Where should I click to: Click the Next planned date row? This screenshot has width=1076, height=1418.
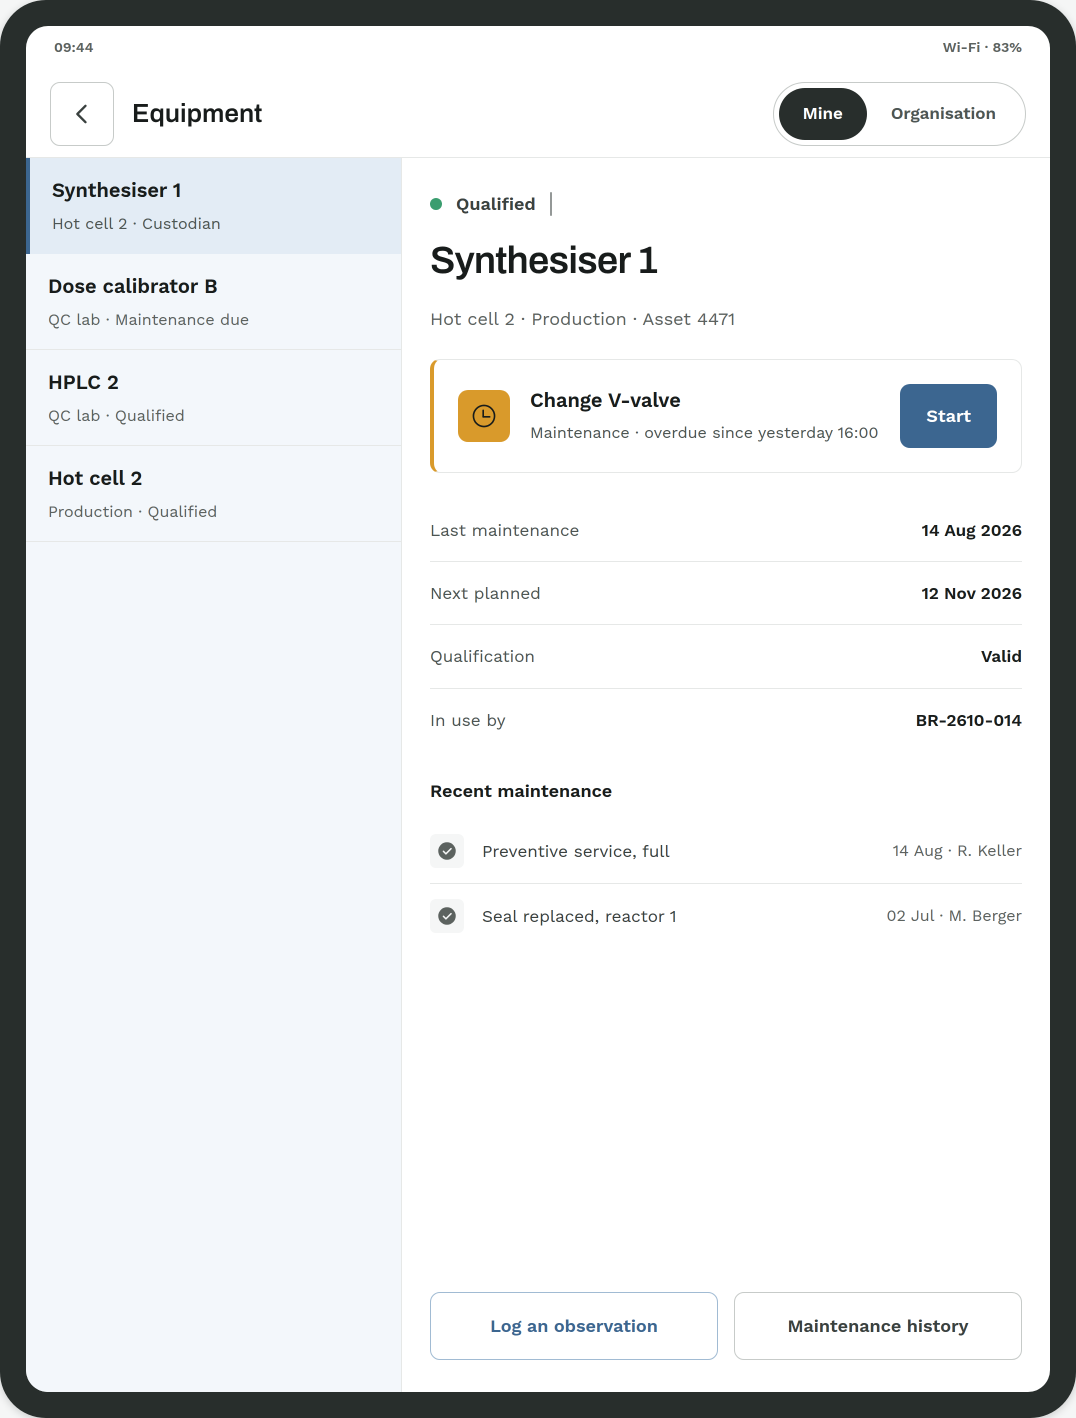pos(726,593)
